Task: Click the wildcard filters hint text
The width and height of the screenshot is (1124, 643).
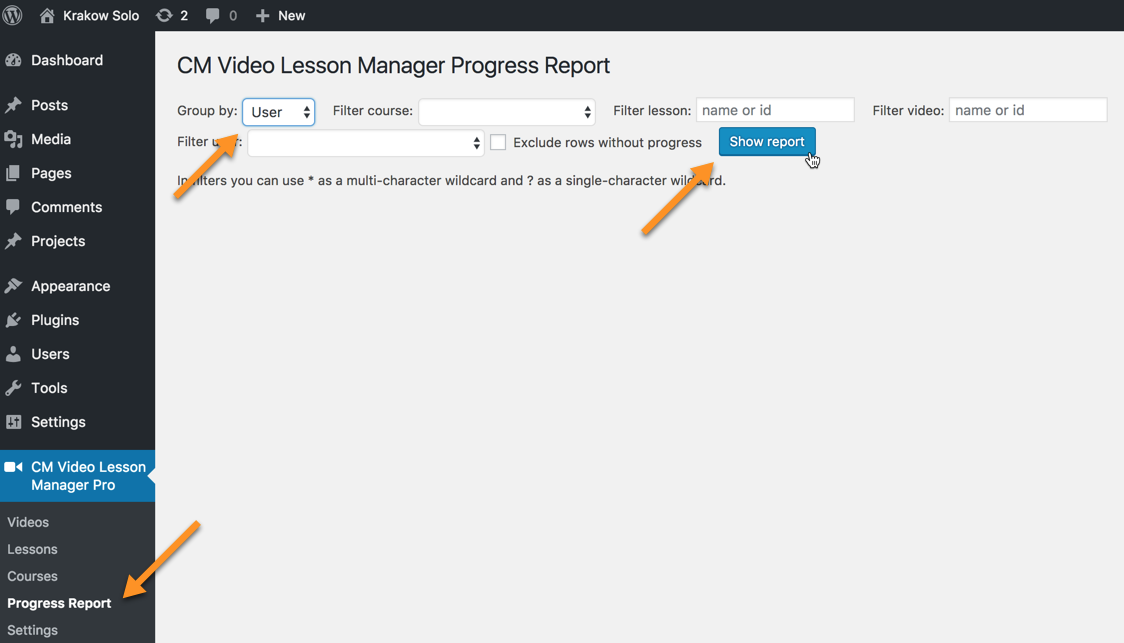Action: (452, 181)
